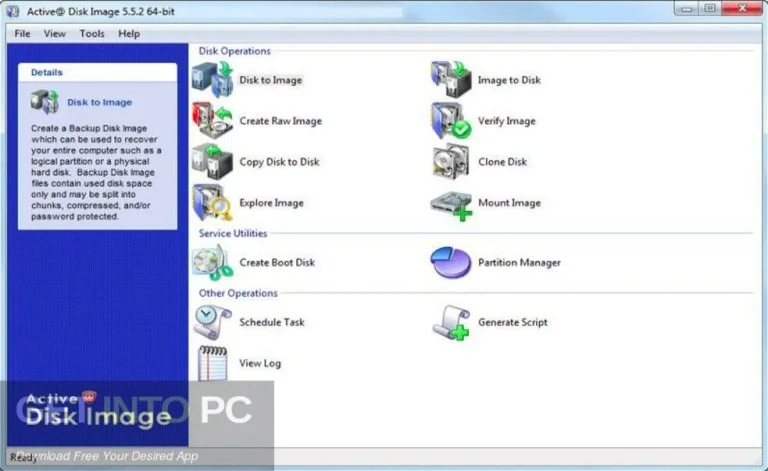Click the Copy Disk to Disk icon
This screenshot has width=768, height=471.
(213, 162)
